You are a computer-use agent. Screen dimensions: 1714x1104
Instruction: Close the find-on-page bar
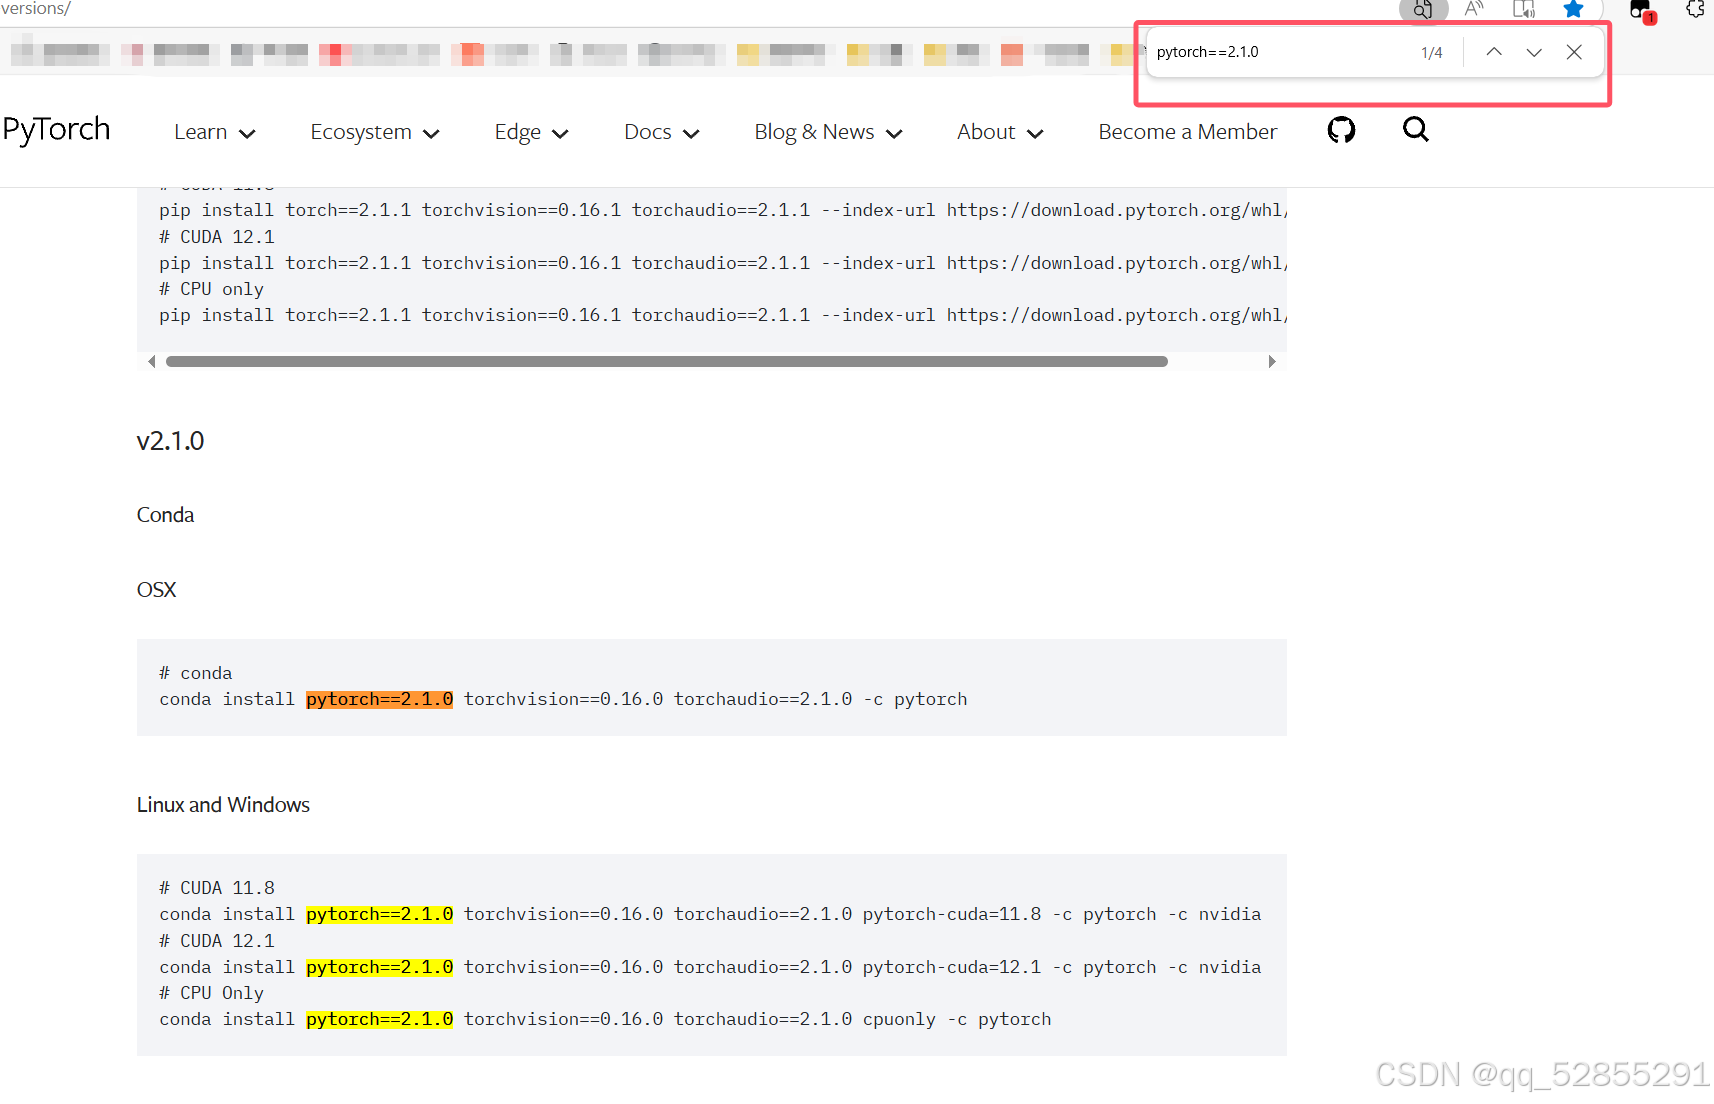[x=1574, y=52]
